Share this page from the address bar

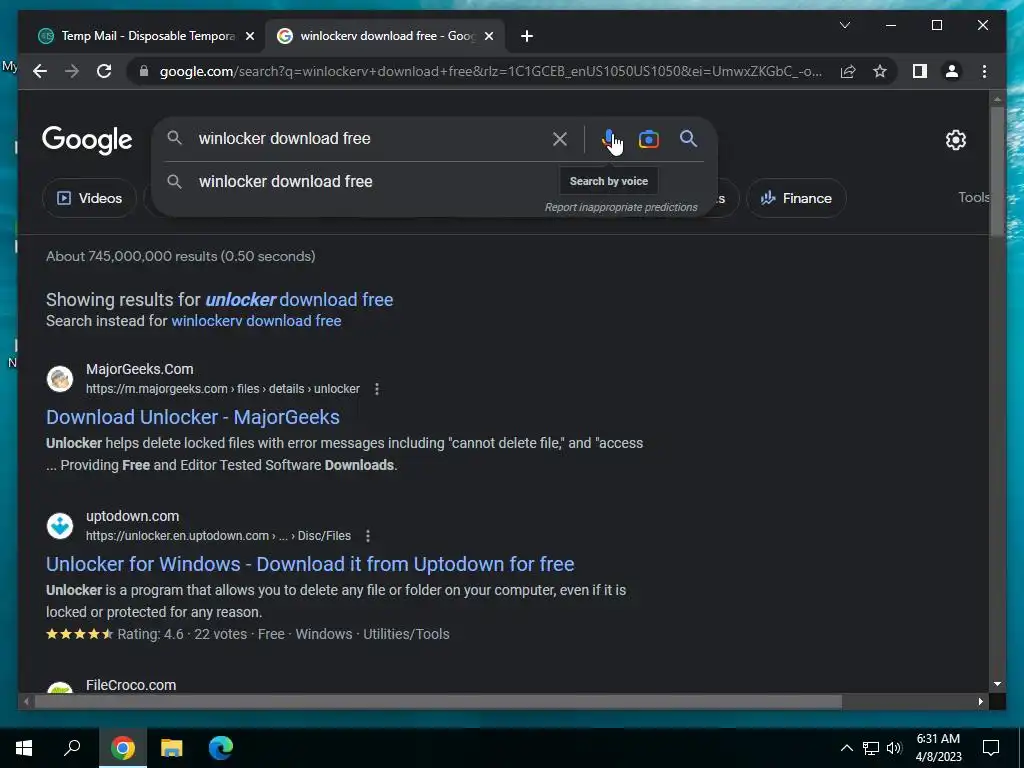[848, 71]
